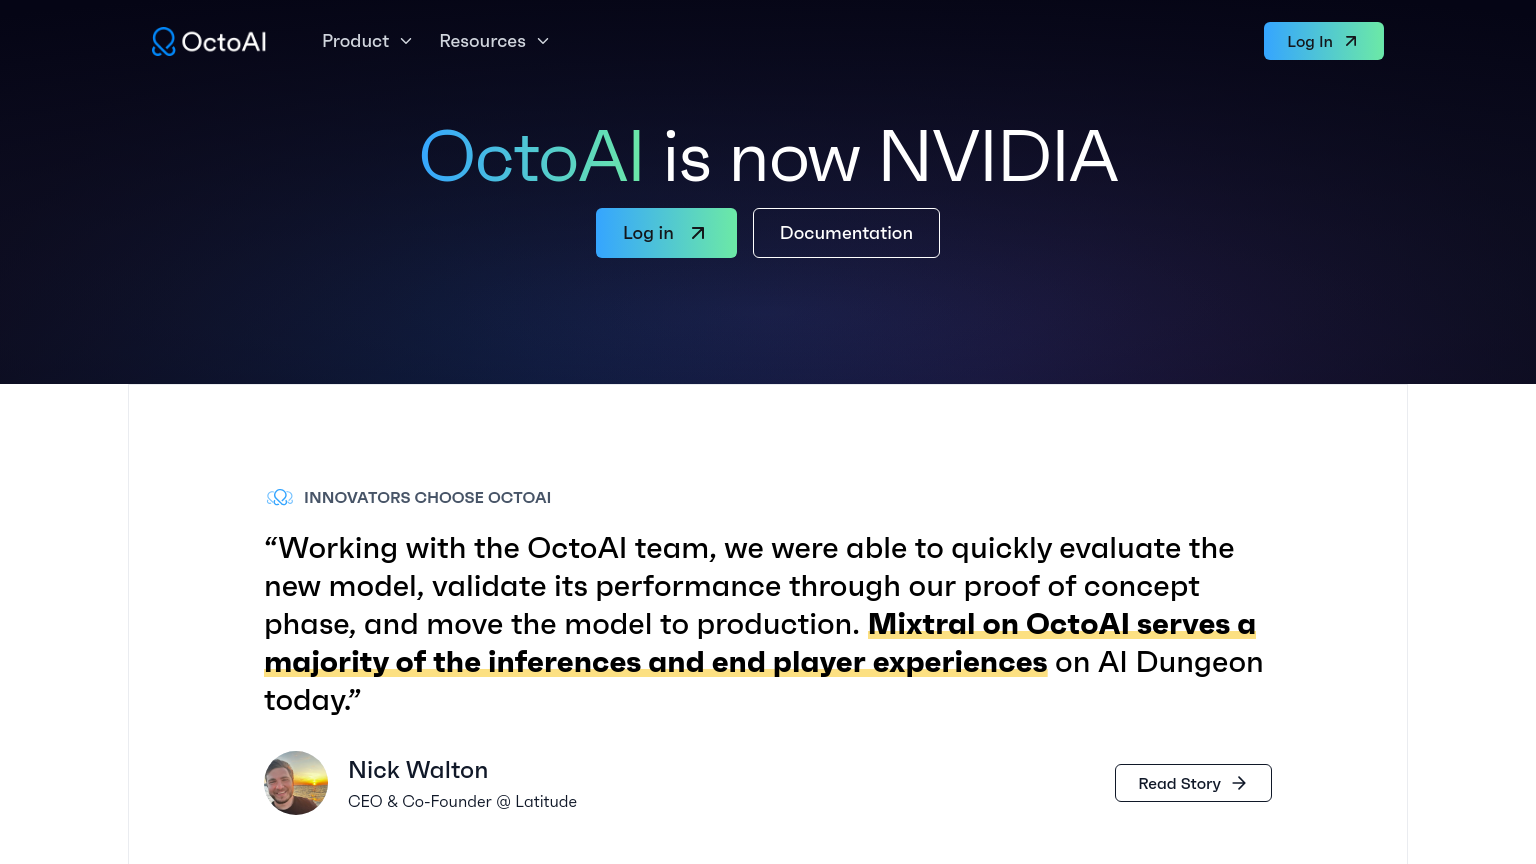Image resolution: width=1536 pixels, height=864 pixels.
Task: Click Nick Walton's profile photo
Action: [x=296, y=783]
